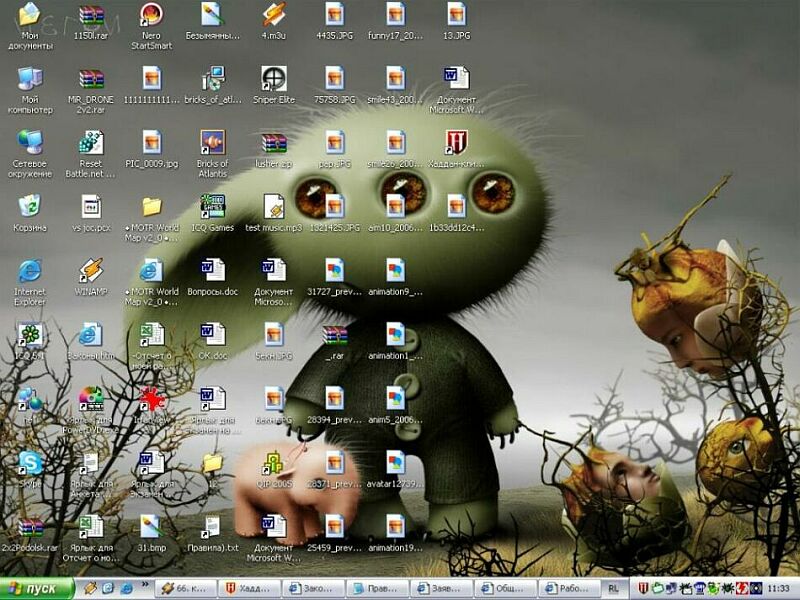Switch to the Заяв... taskbar window
Screen dimensions: 800x600
[x=441, y=589]
